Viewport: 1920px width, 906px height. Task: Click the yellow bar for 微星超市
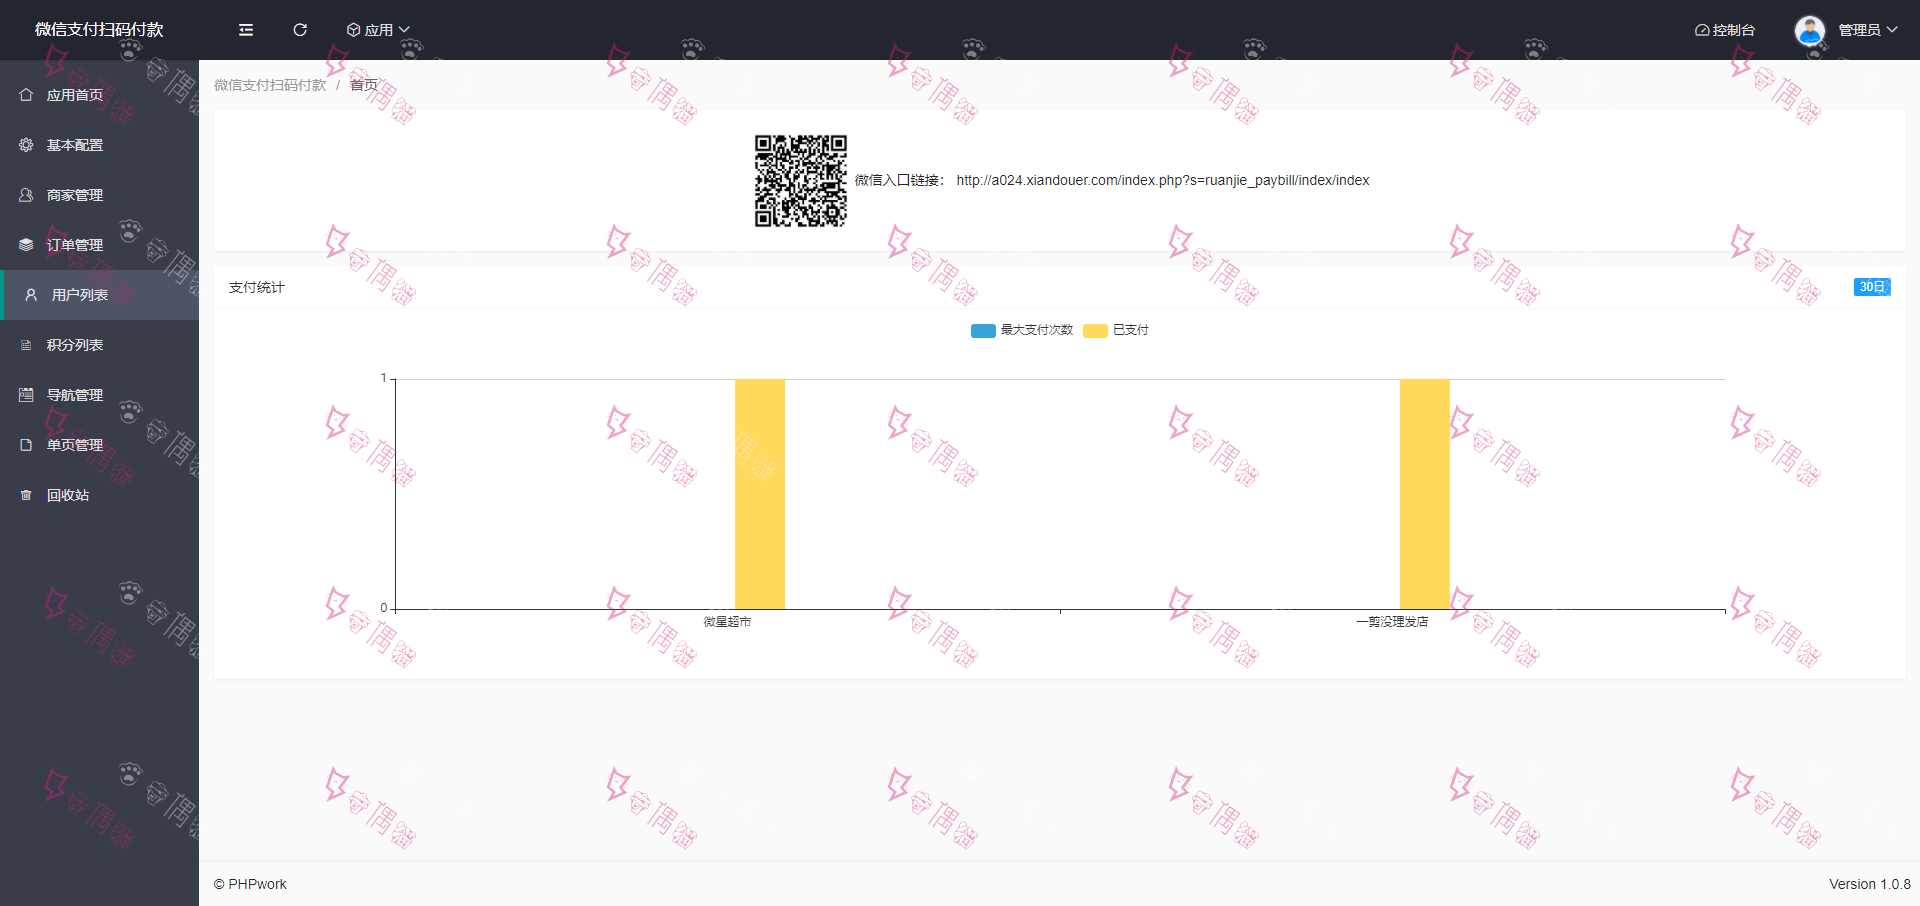760,494
